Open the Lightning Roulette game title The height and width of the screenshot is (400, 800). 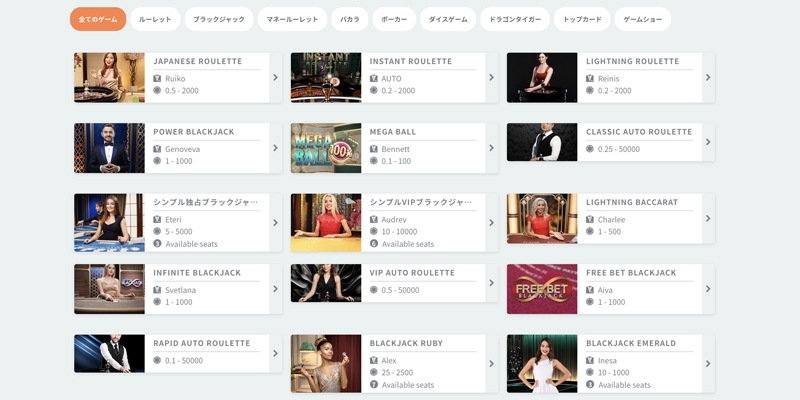tap(632, 61)
